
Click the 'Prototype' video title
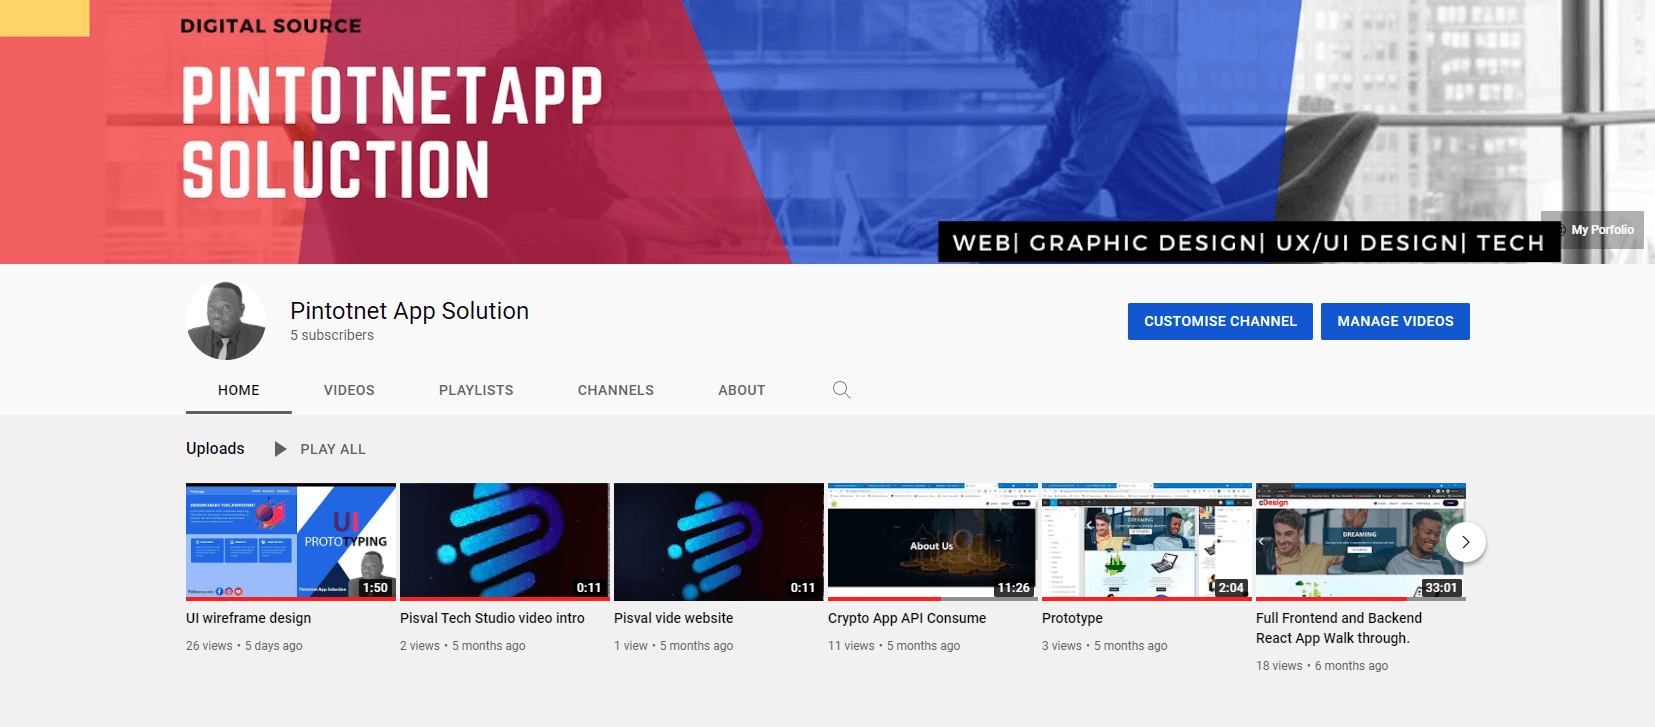tap(1072, 618)
